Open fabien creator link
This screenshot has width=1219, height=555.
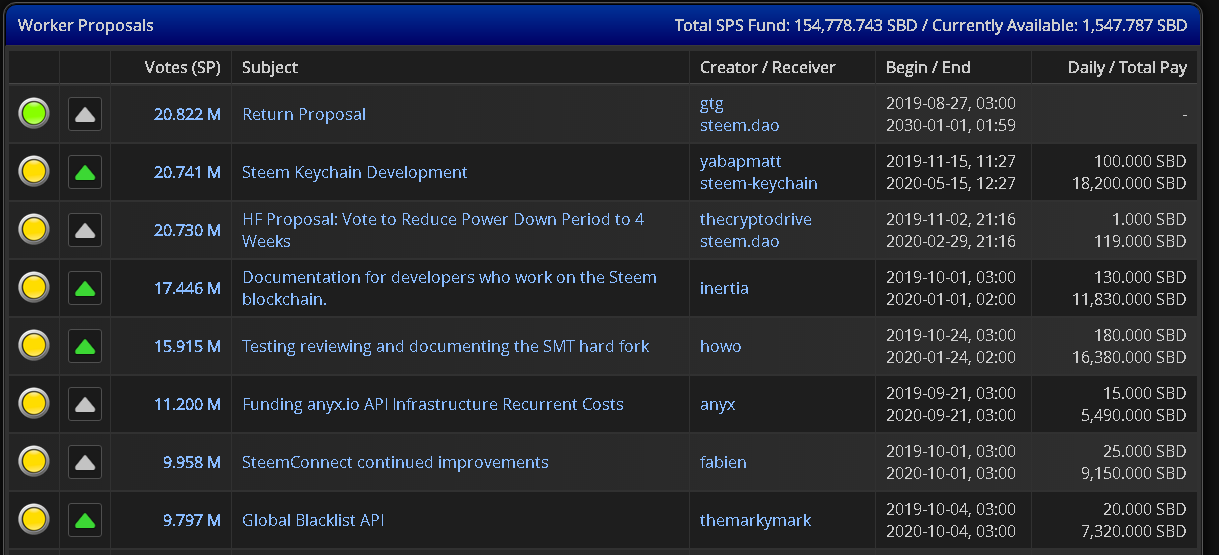tap(723, 462)
